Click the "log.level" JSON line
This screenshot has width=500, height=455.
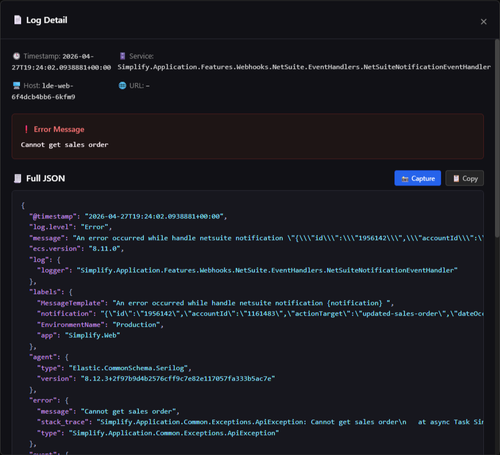pos(71,227)
